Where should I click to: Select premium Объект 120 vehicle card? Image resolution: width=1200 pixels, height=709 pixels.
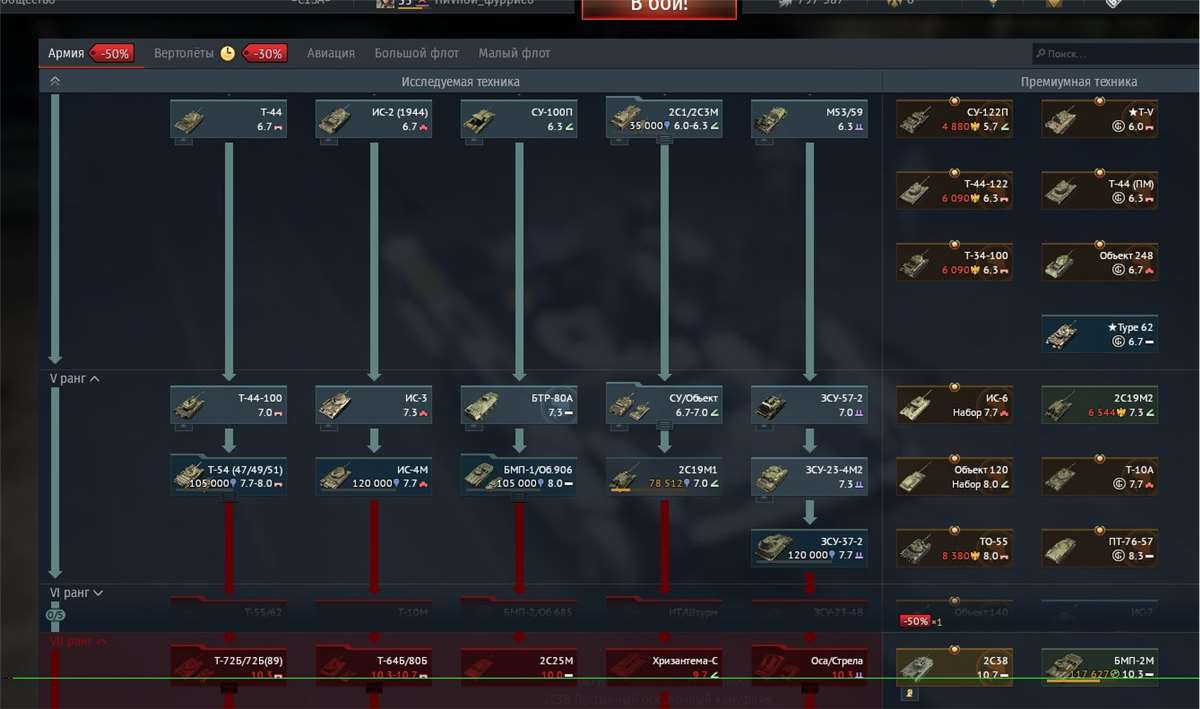[955, 477]
